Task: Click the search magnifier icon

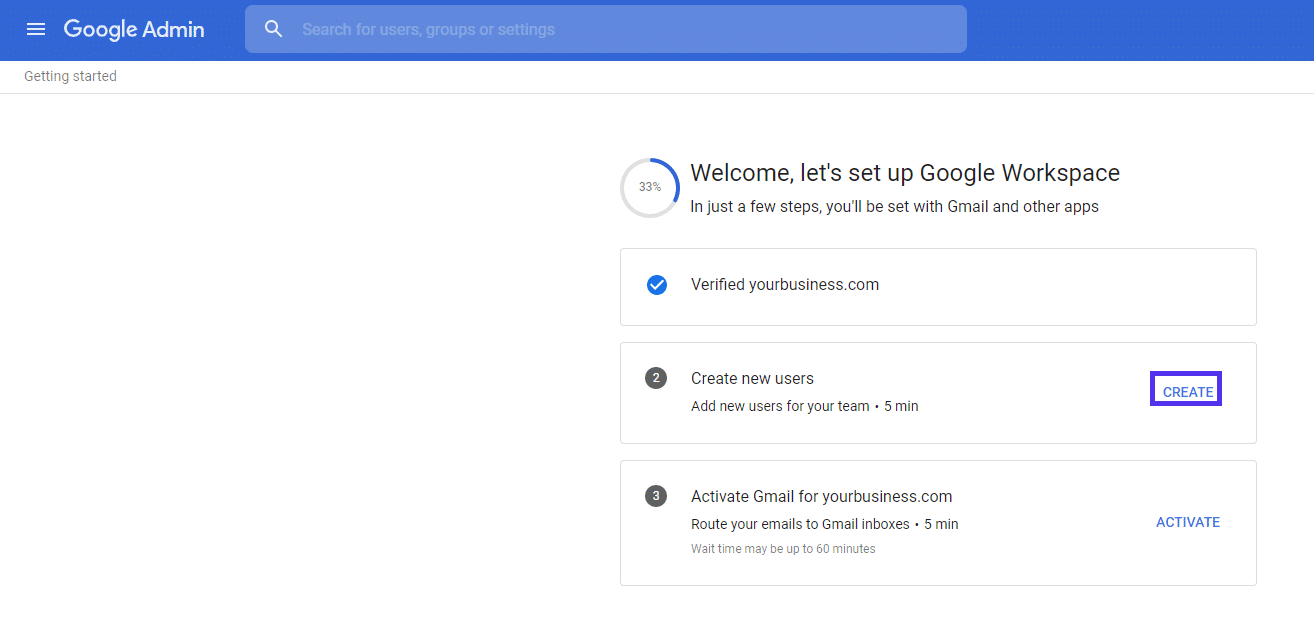Action: tap(274, 29)
